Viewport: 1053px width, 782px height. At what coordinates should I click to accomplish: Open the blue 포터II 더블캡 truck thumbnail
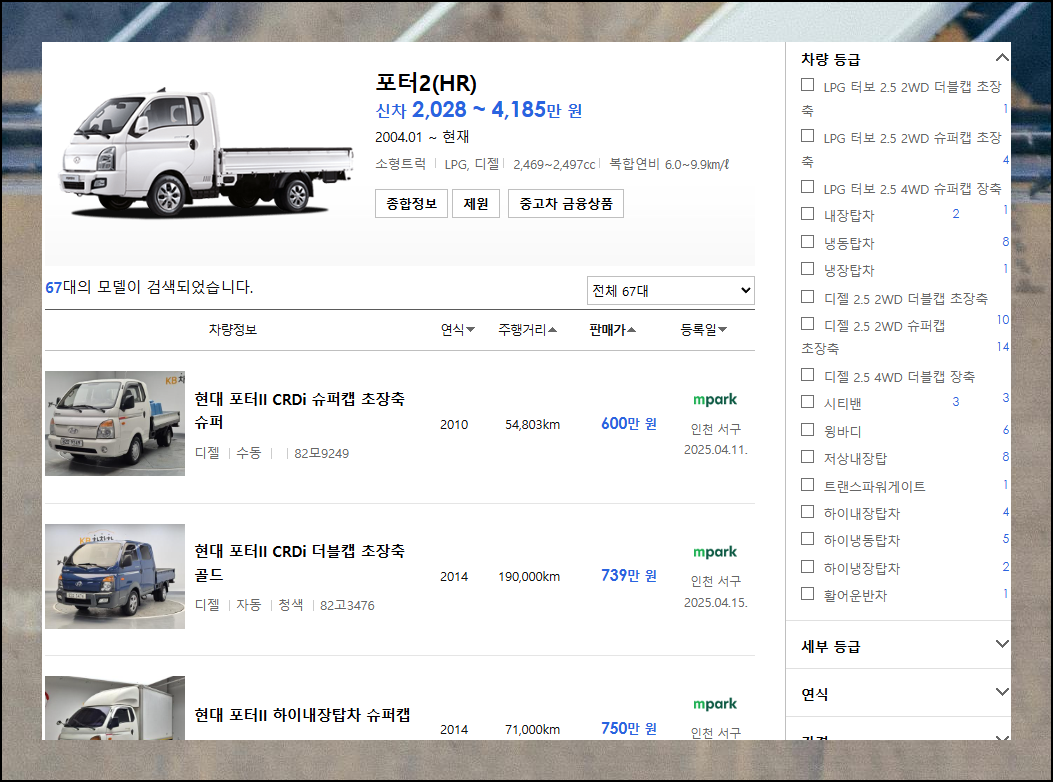click(115, 576)
